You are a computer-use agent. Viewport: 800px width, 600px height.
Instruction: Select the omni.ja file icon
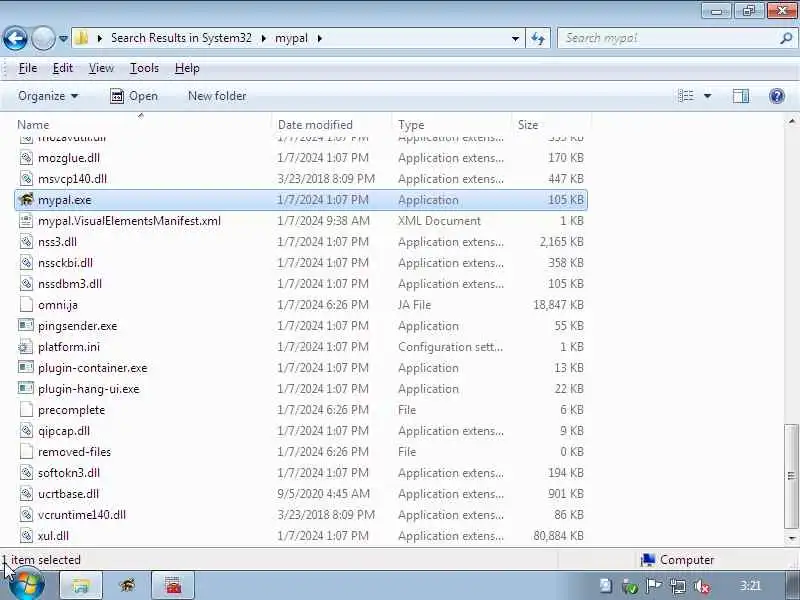26,305
